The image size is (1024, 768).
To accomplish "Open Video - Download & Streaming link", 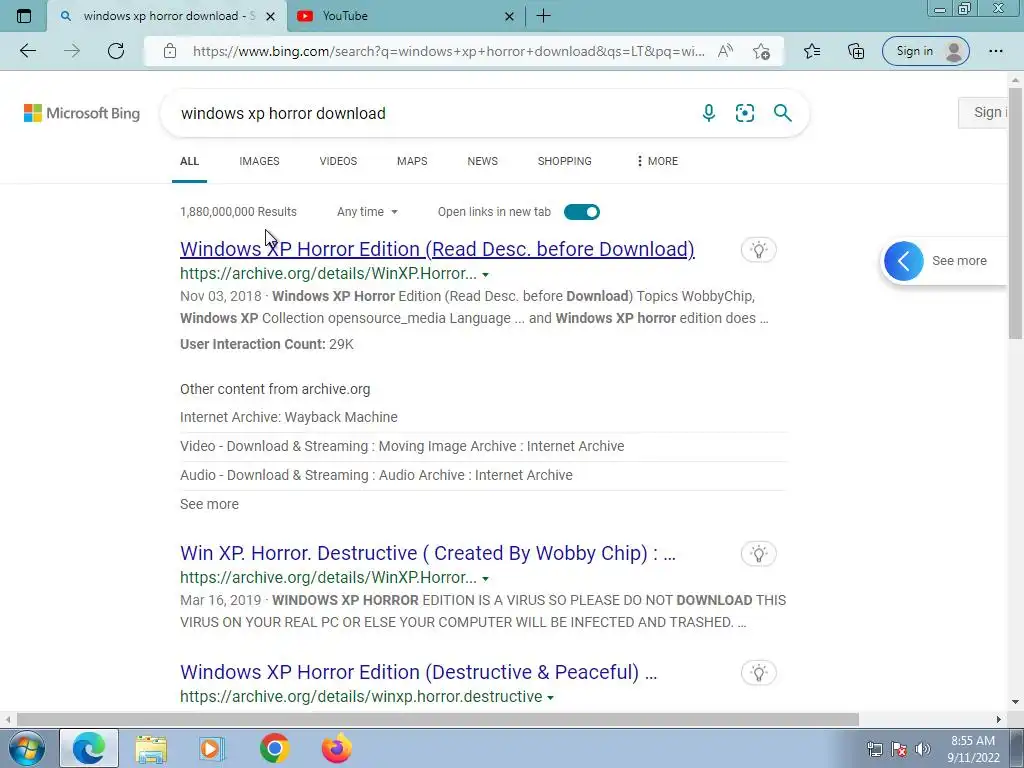I will pos(402,446).
